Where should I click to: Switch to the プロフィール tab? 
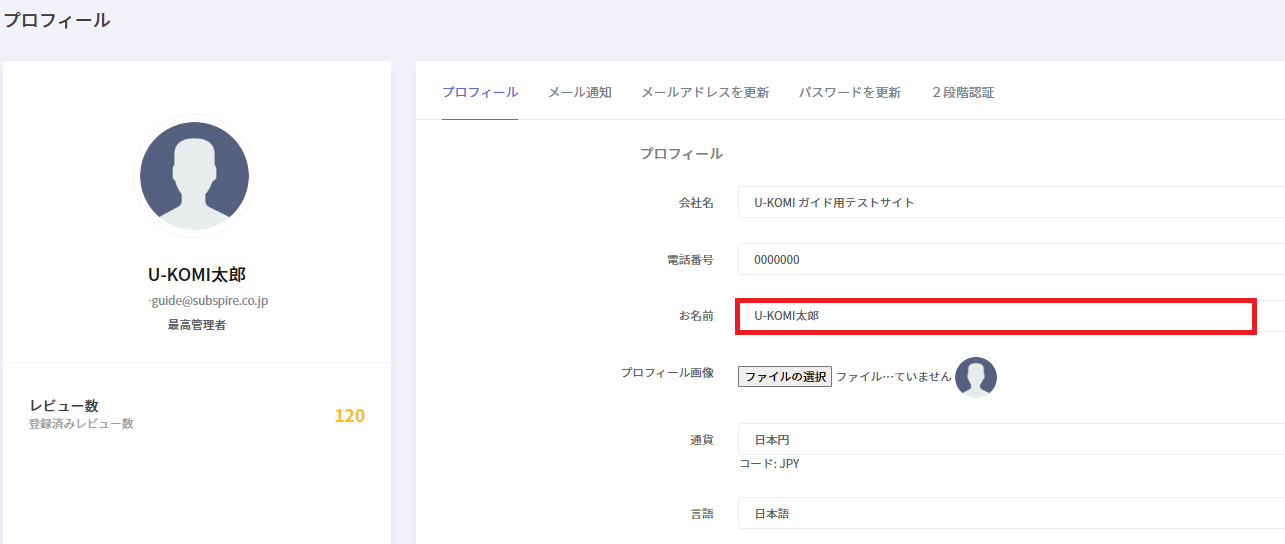click(x=480, y=93)
